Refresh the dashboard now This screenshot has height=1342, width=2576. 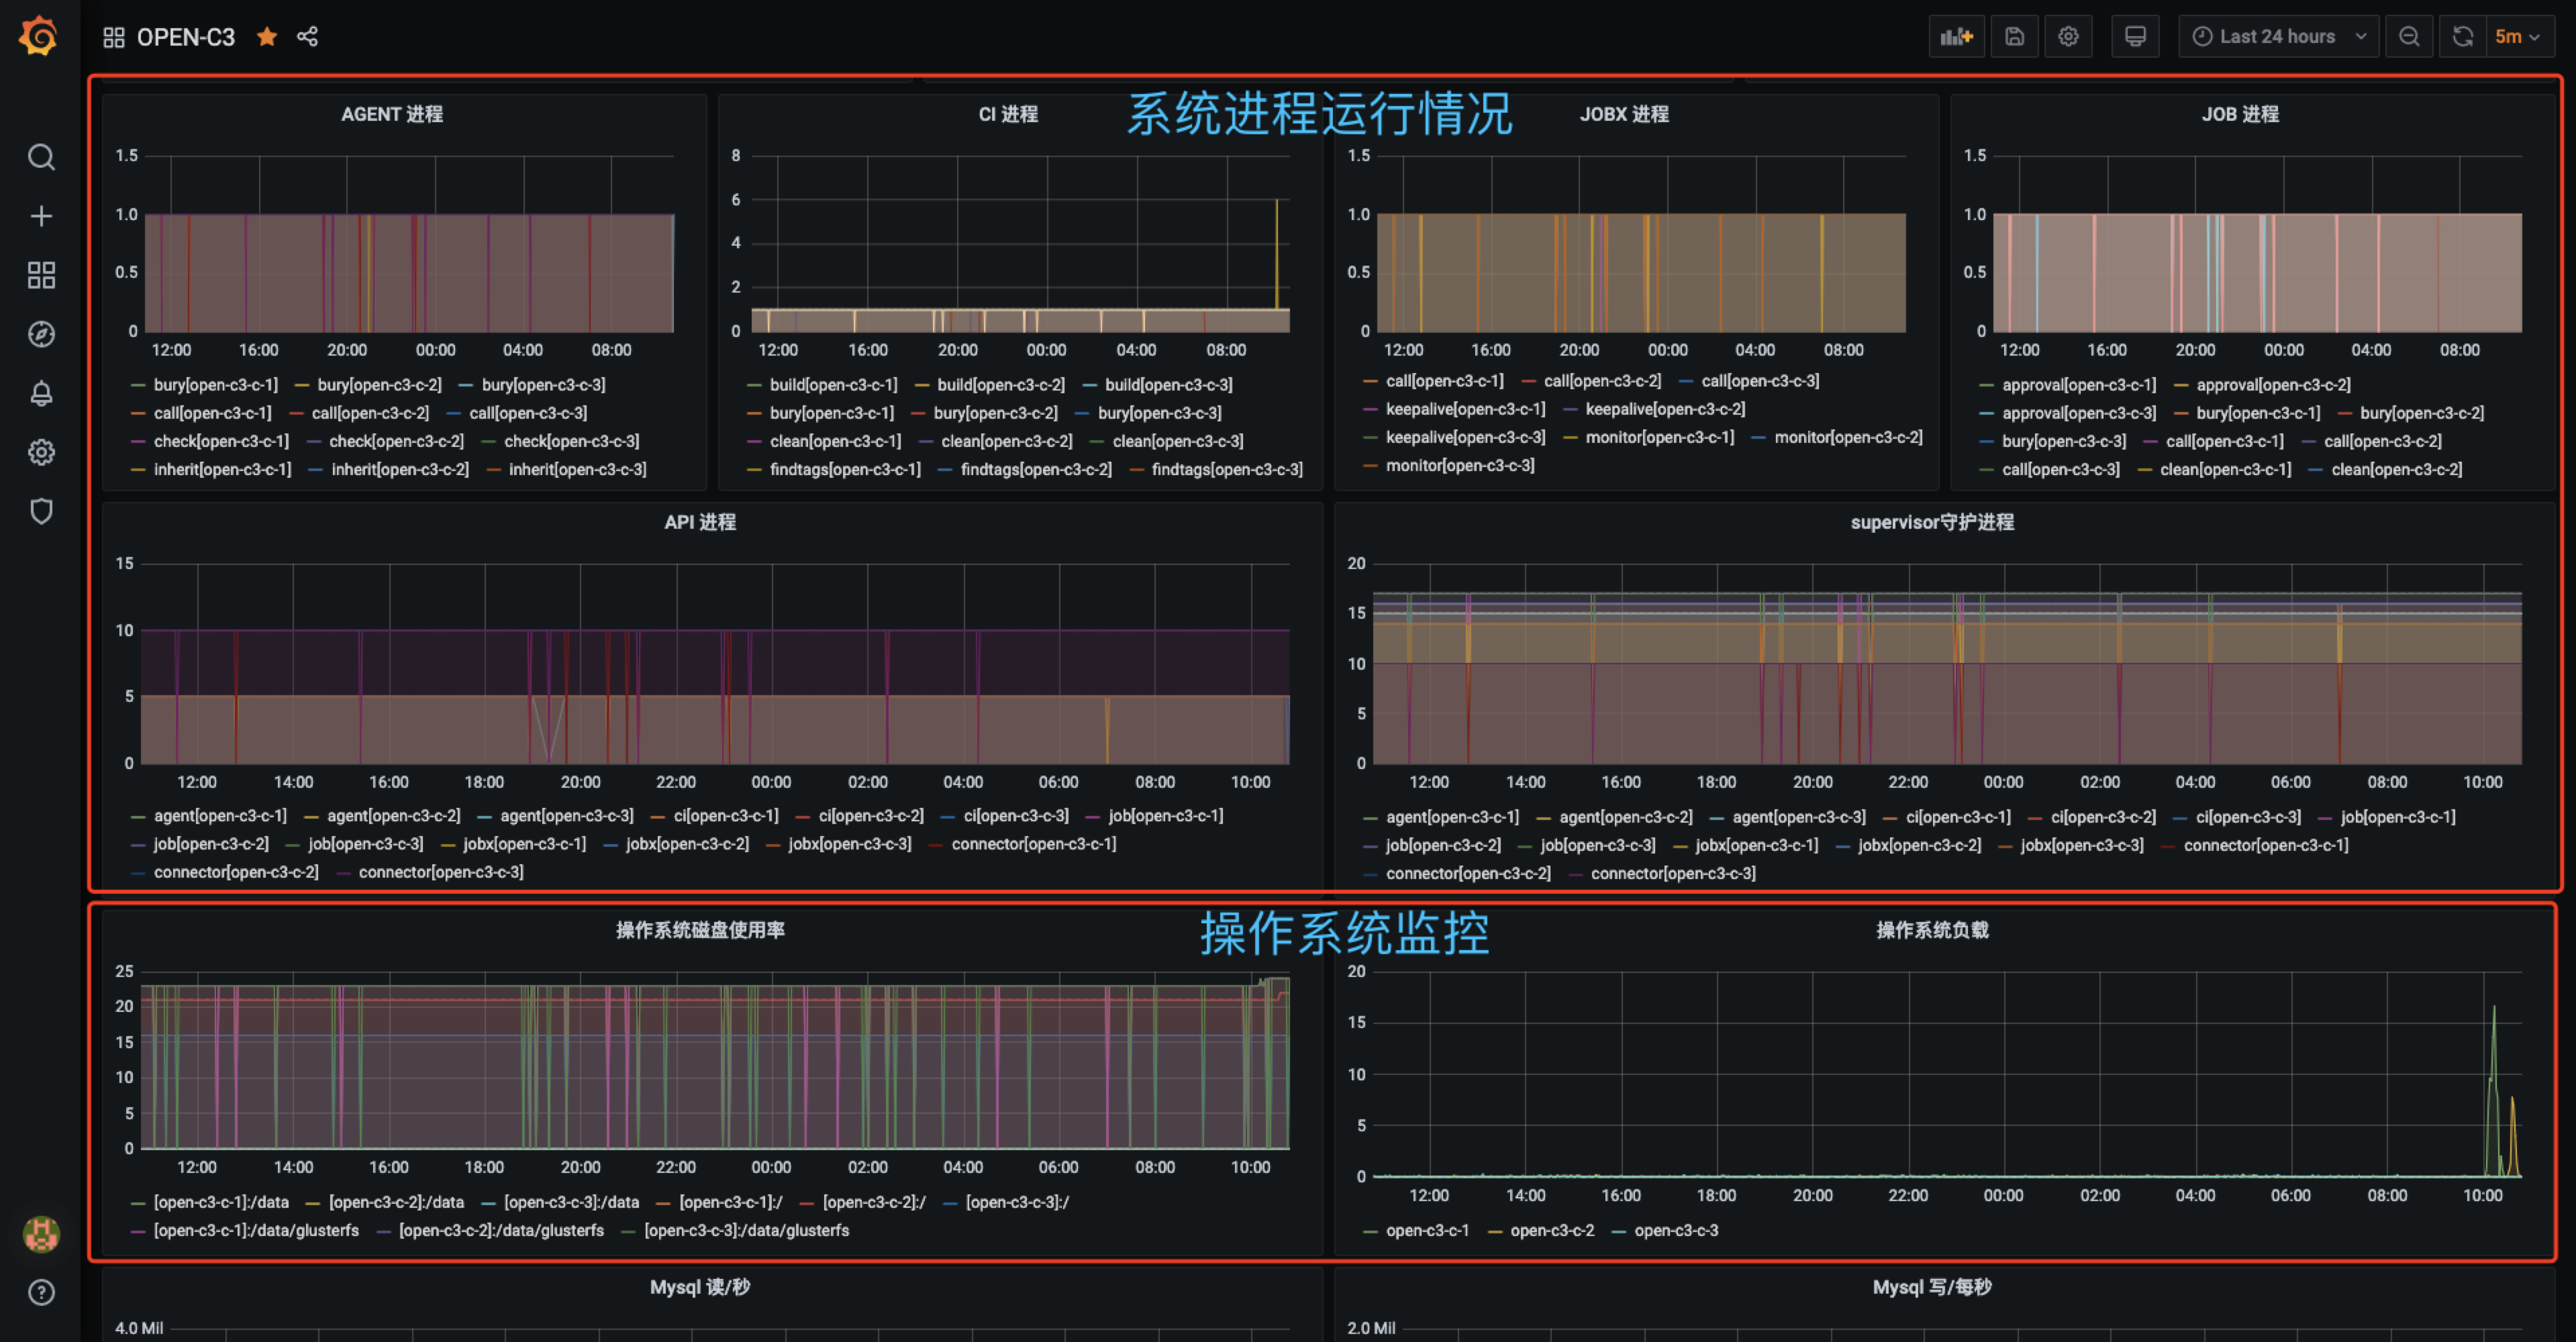[x=2463, y=37]
